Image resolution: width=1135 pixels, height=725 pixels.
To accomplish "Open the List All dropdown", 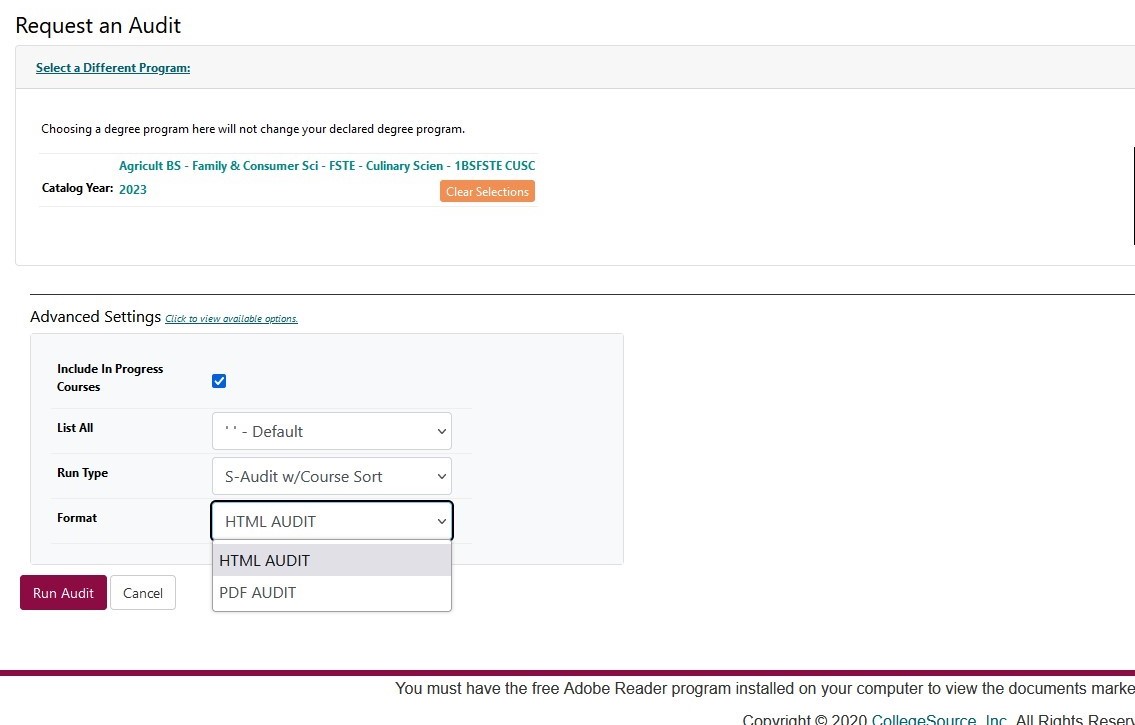I will 331,431.
